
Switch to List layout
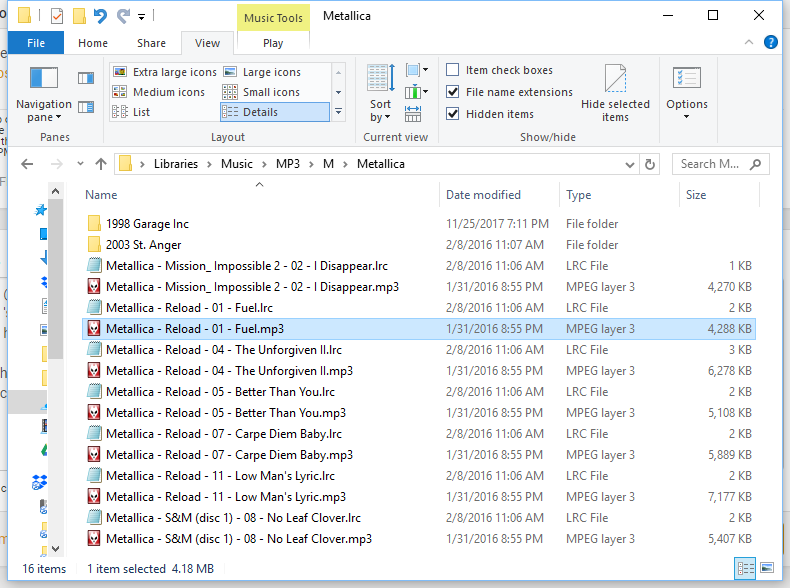pos(131,112)
